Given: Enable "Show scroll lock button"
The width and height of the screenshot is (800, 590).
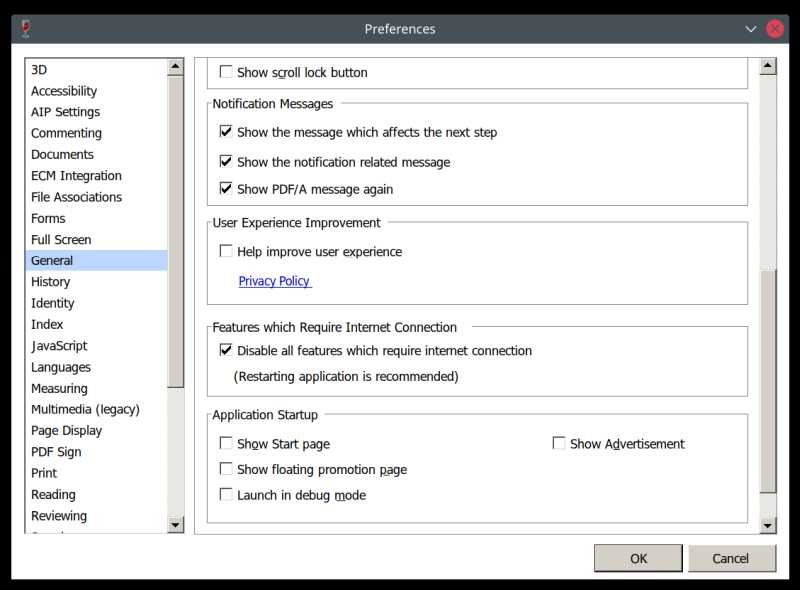Looking at the screenshot, I should [x=226, y=71].
